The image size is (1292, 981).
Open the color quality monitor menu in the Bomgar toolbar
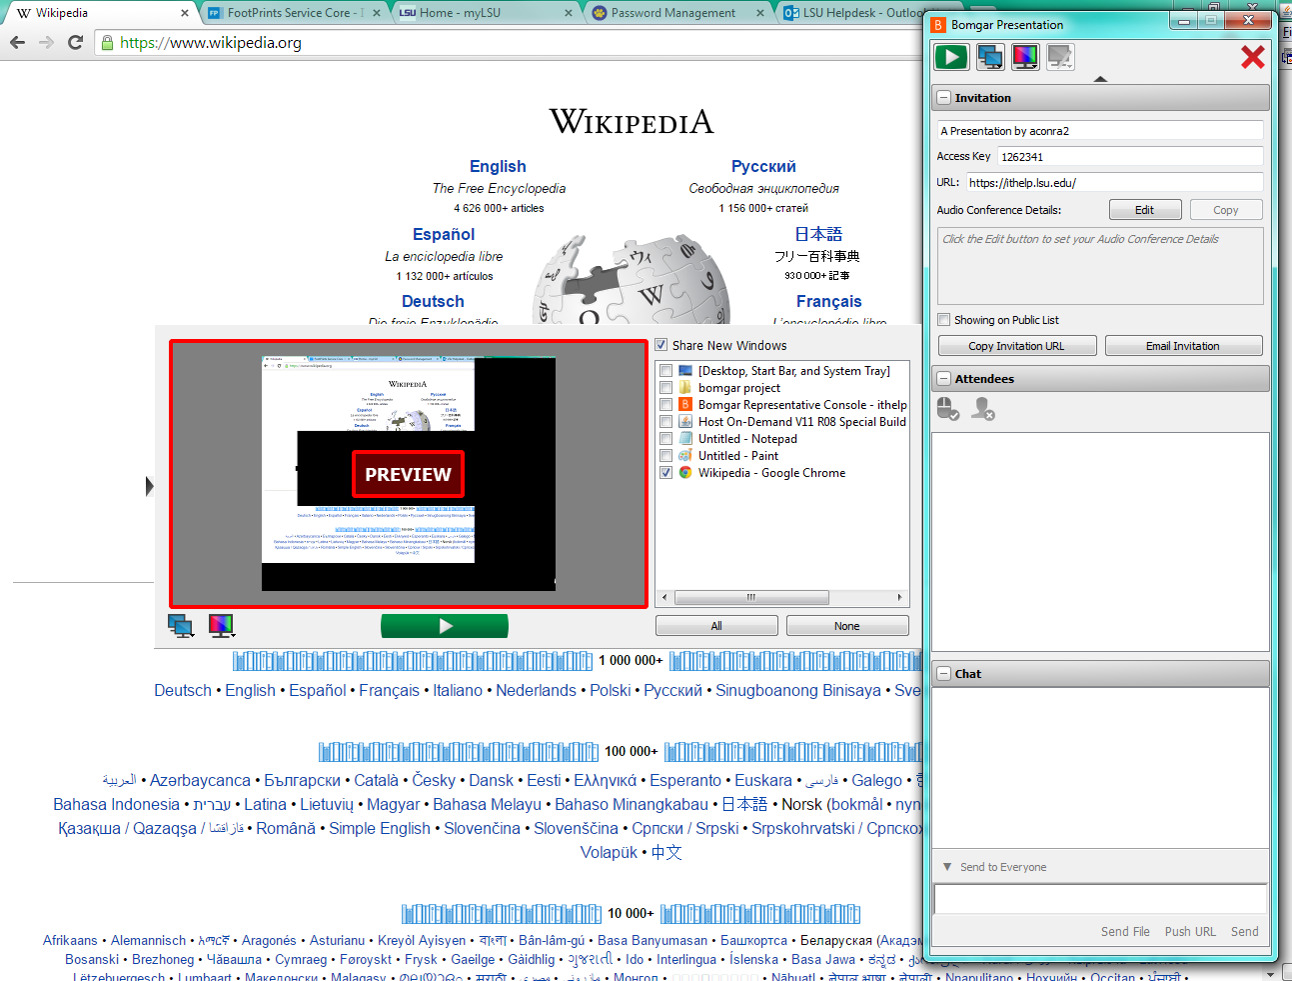pyautogui.click(x=1025, y=57)
